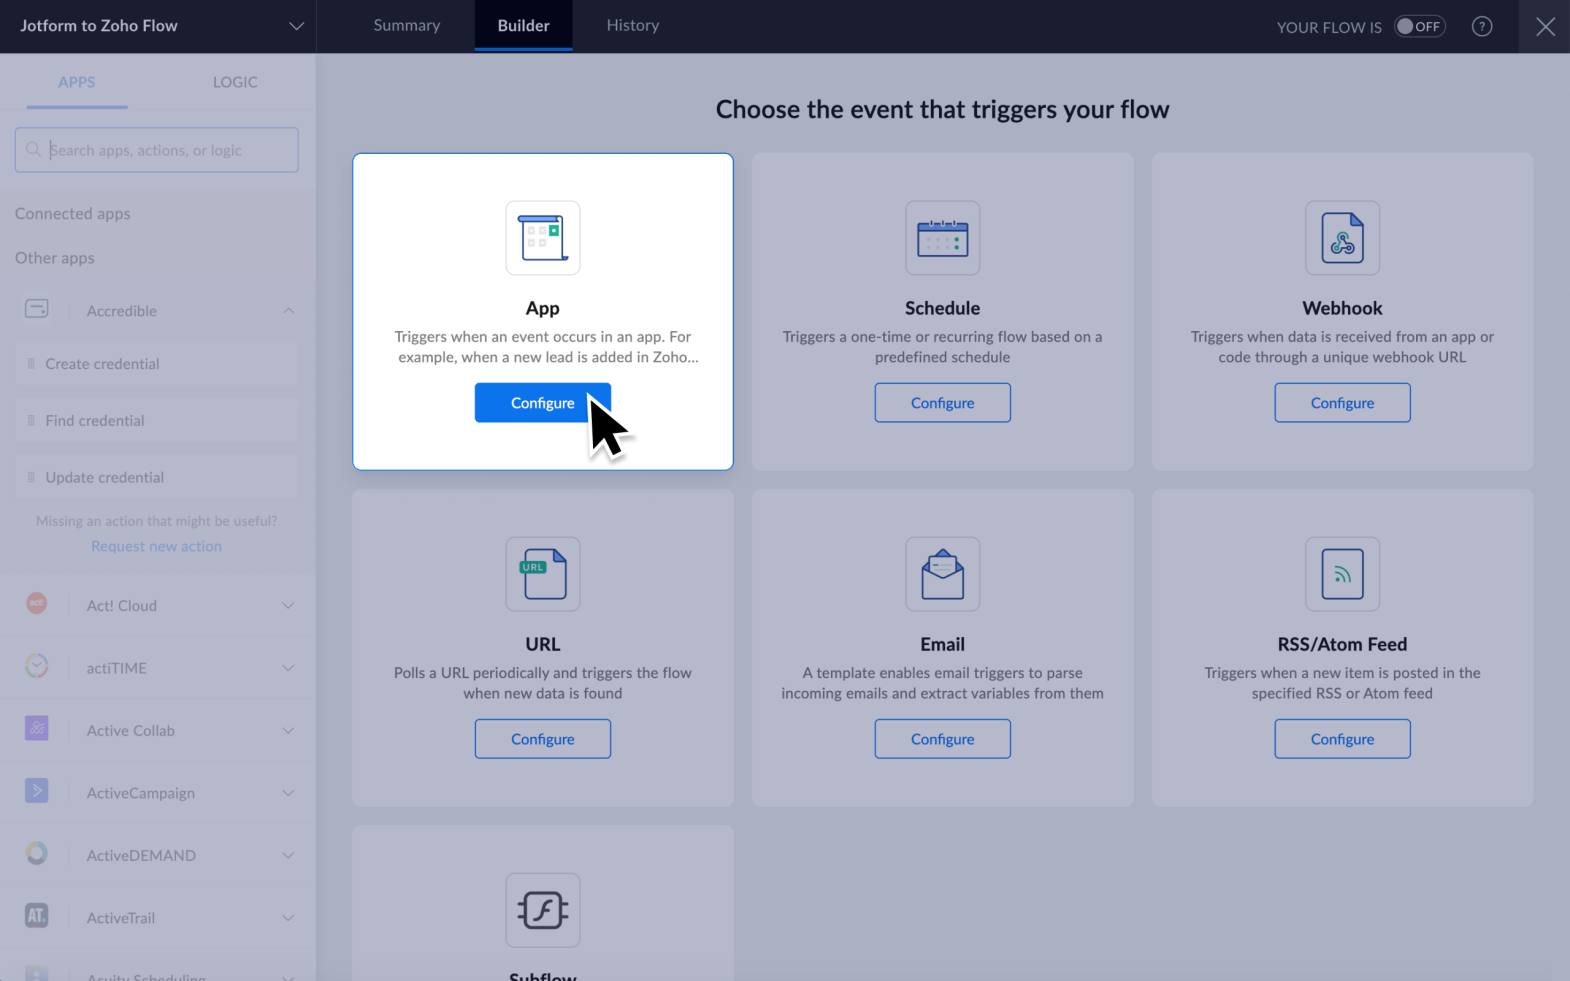Click the ActiveTrail app icon

click(37, 916)
